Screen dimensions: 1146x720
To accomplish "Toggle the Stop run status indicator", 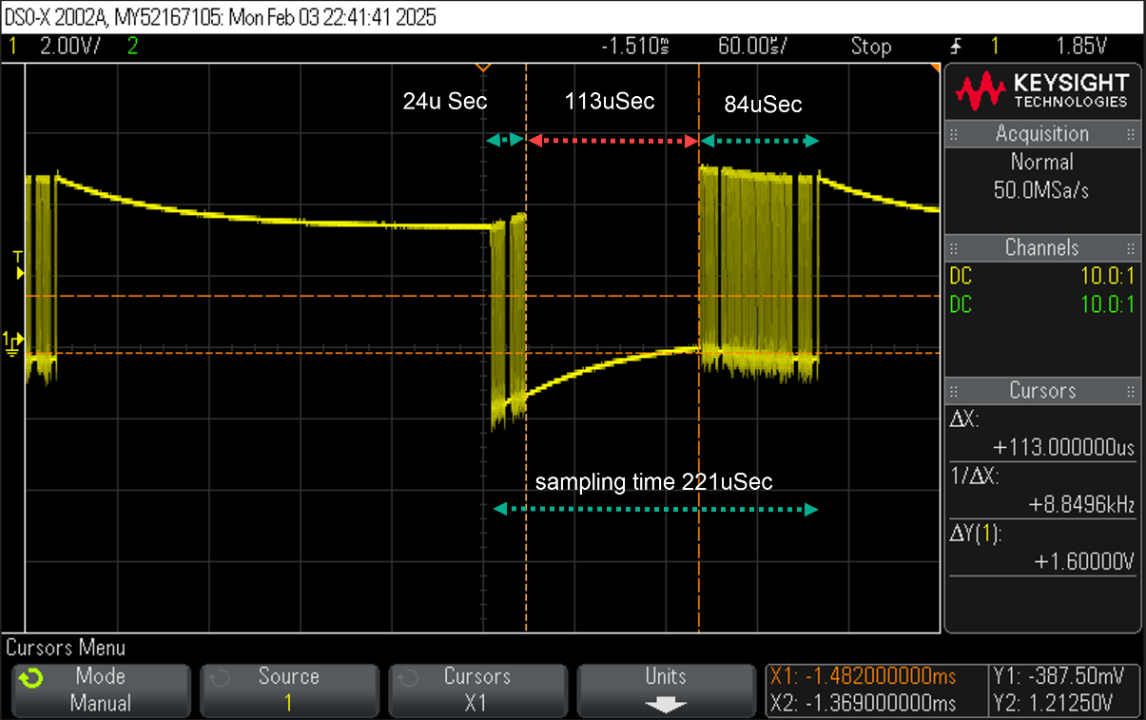I will (x=870, y=46).
